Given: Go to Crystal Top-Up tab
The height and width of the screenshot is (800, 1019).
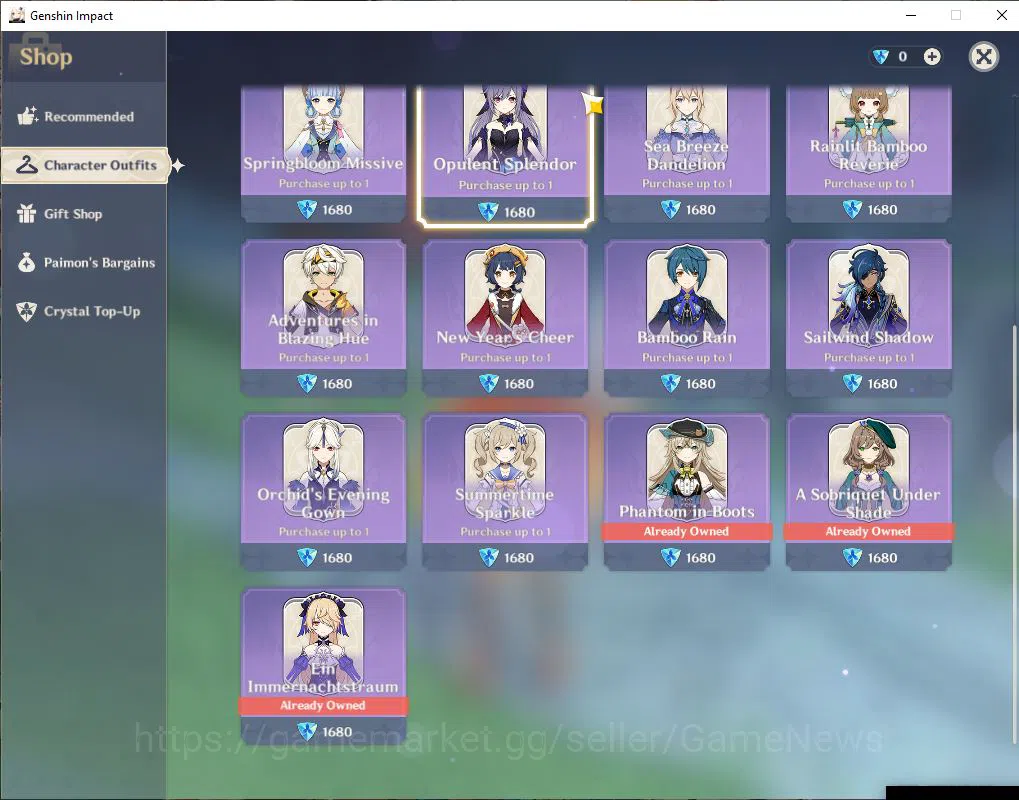Looking at the screenshot, I should pos(83,311).
